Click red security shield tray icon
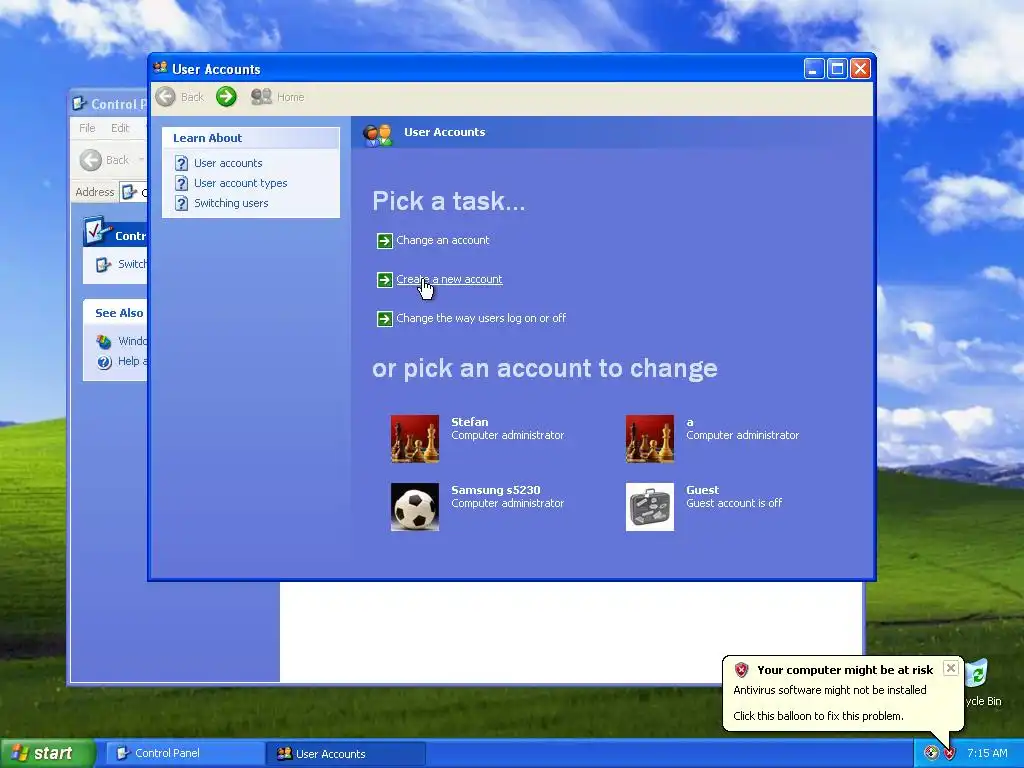 coord(949,753)
